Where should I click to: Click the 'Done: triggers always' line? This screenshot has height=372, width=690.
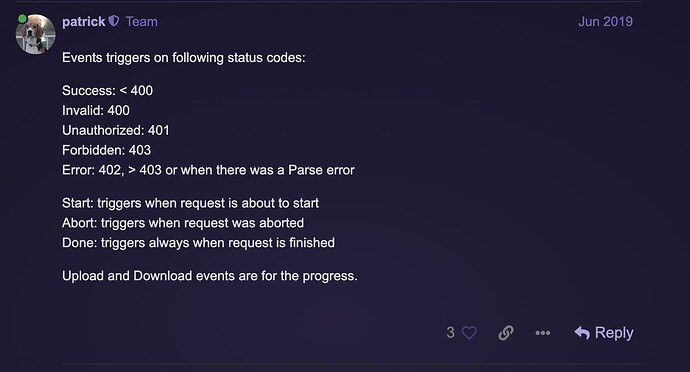pyautogui.click(x=198, y=243)
